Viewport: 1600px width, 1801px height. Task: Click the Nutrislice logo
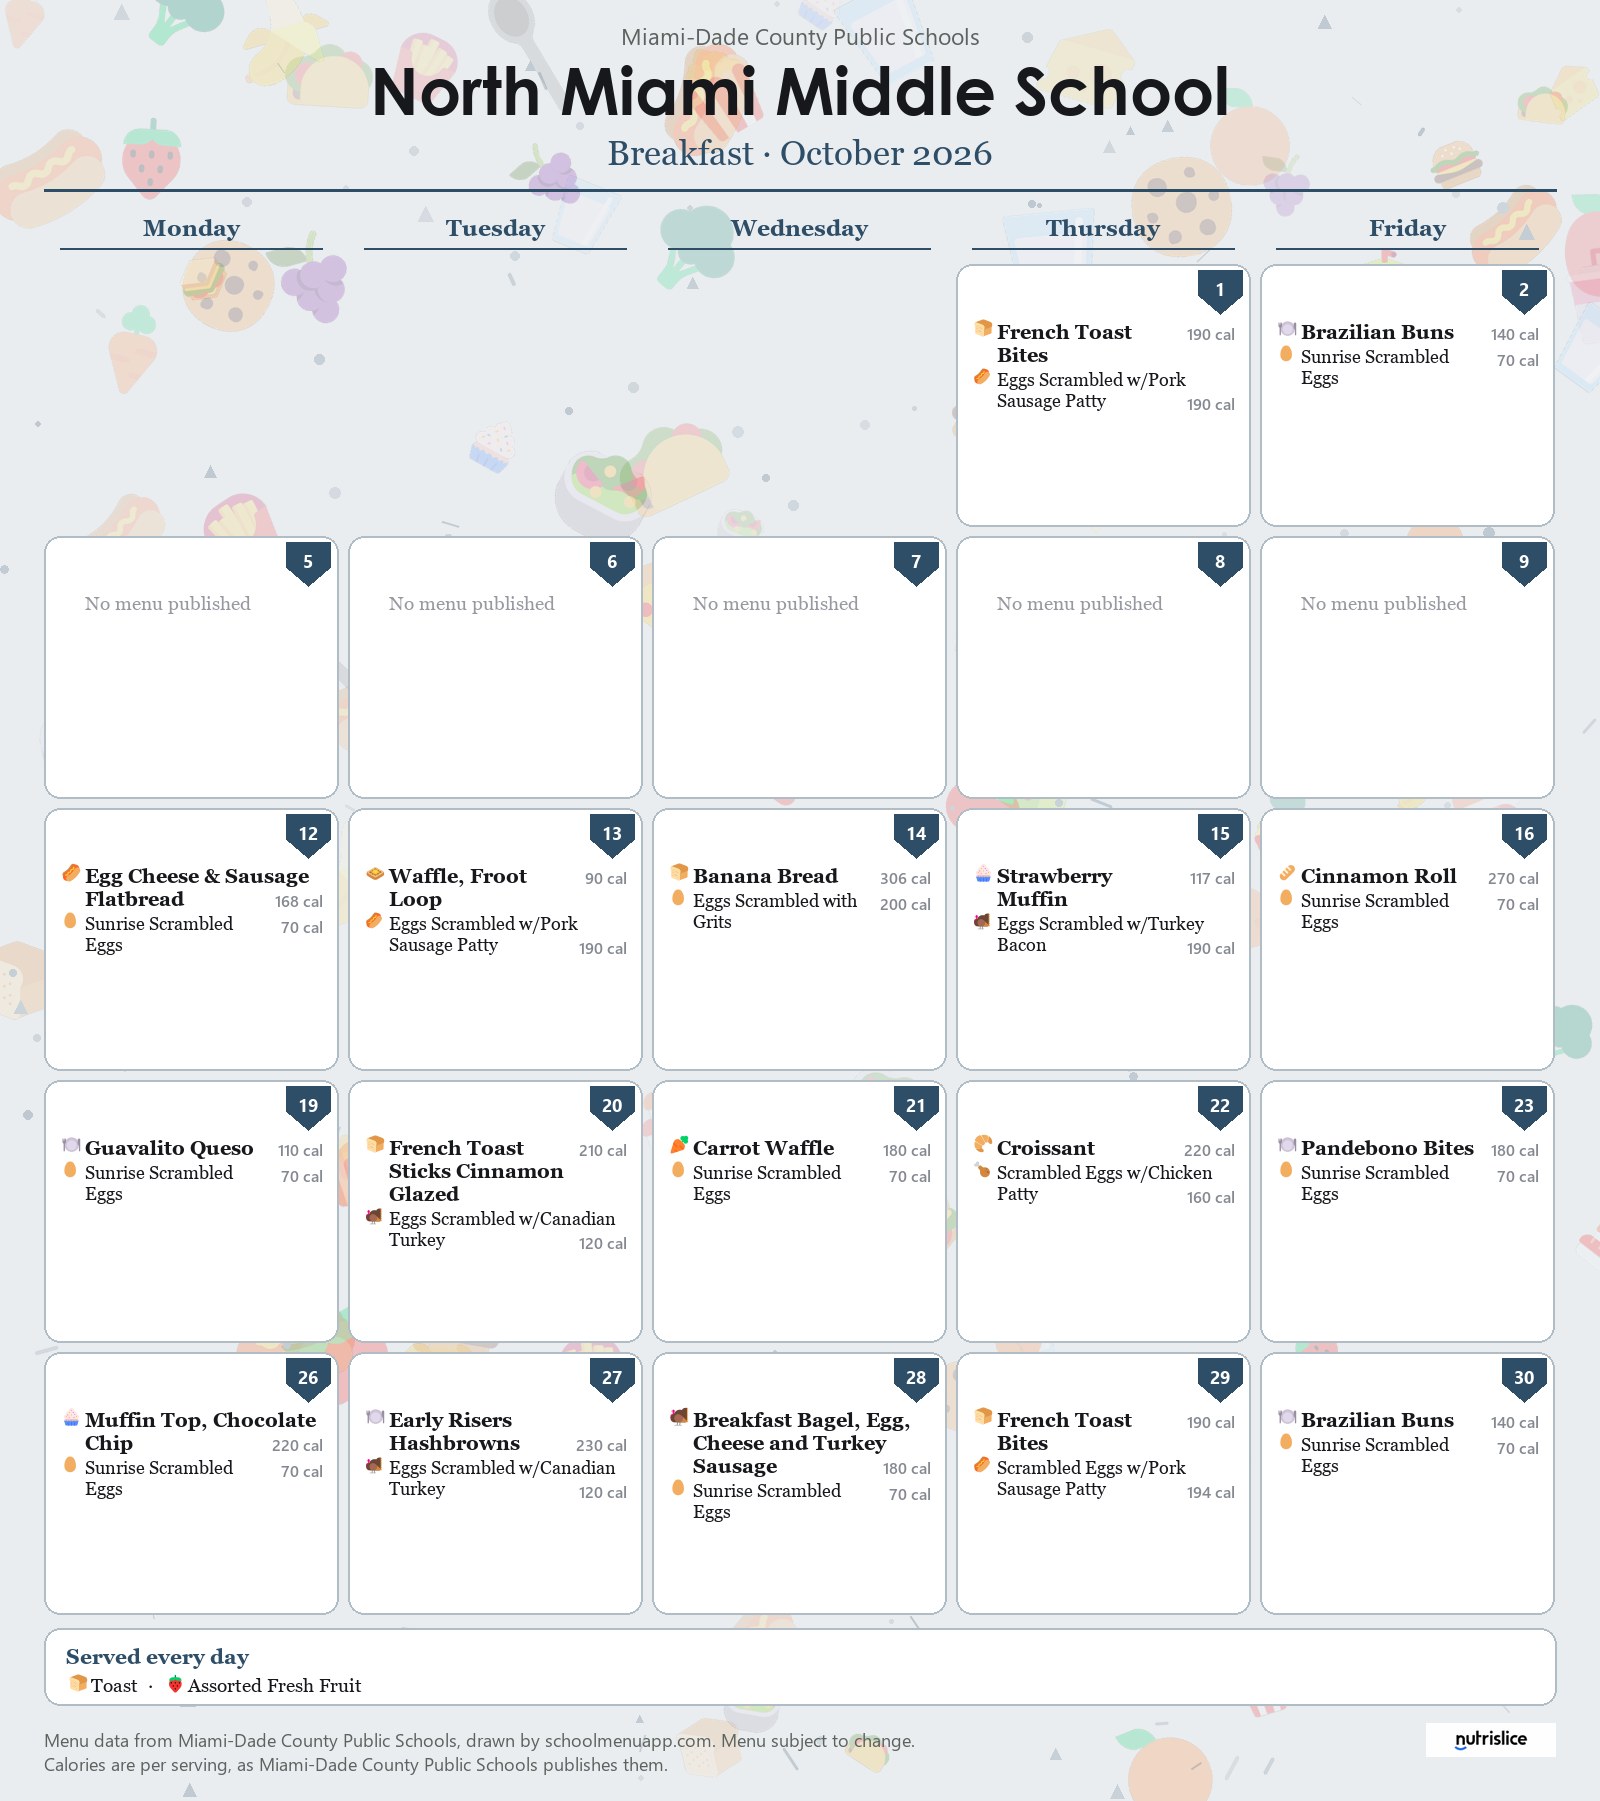tap(1490, 1739)
